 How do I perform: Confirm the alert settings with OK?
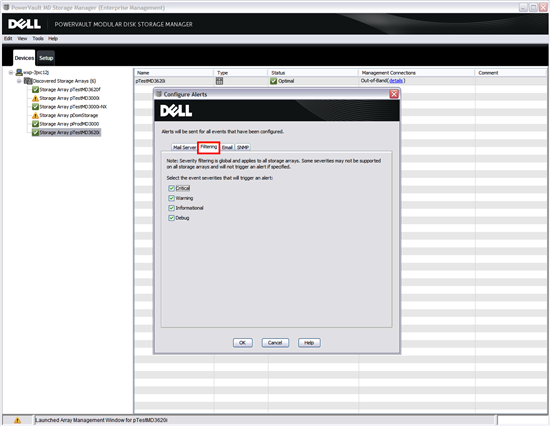(x=243, y=342)
